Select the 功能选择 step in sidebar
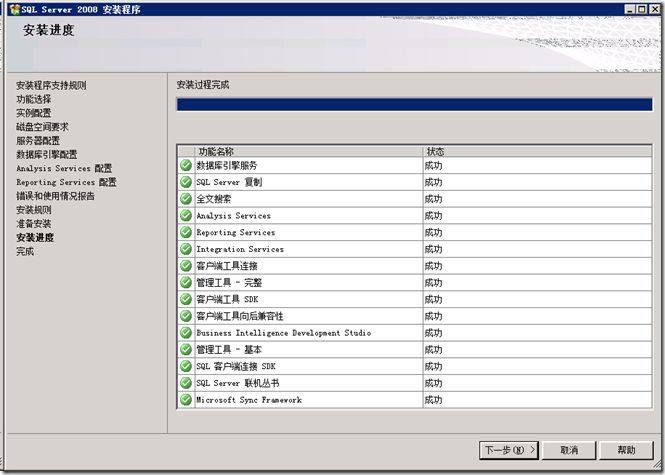Image resolution: width=665 pixels, height=475 pixels. pyautogui.click(x=34, y=99)
